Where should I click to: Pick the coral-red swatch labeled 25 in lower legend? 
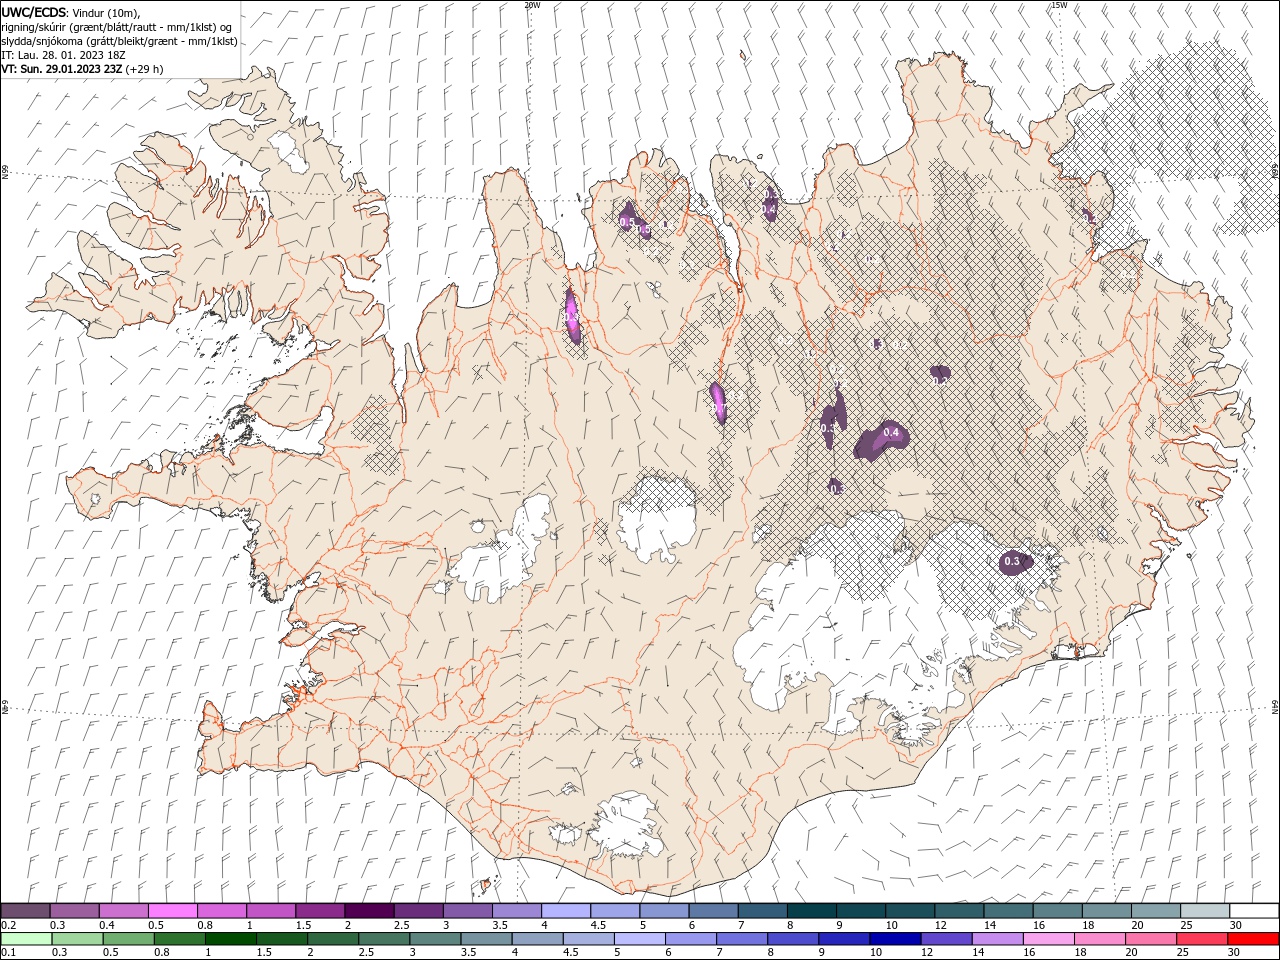1201,938
